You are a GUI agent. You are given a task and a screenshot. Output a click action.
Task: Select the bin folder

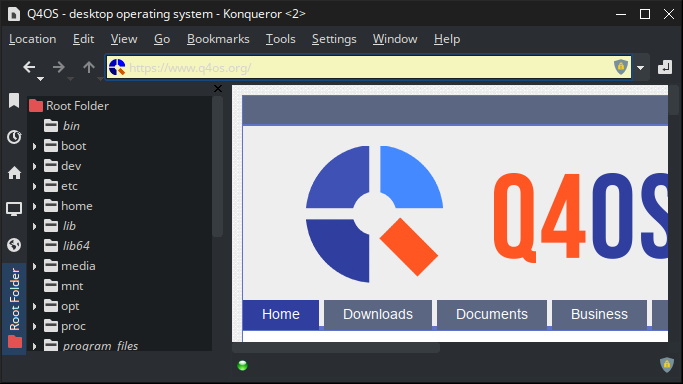62,126
